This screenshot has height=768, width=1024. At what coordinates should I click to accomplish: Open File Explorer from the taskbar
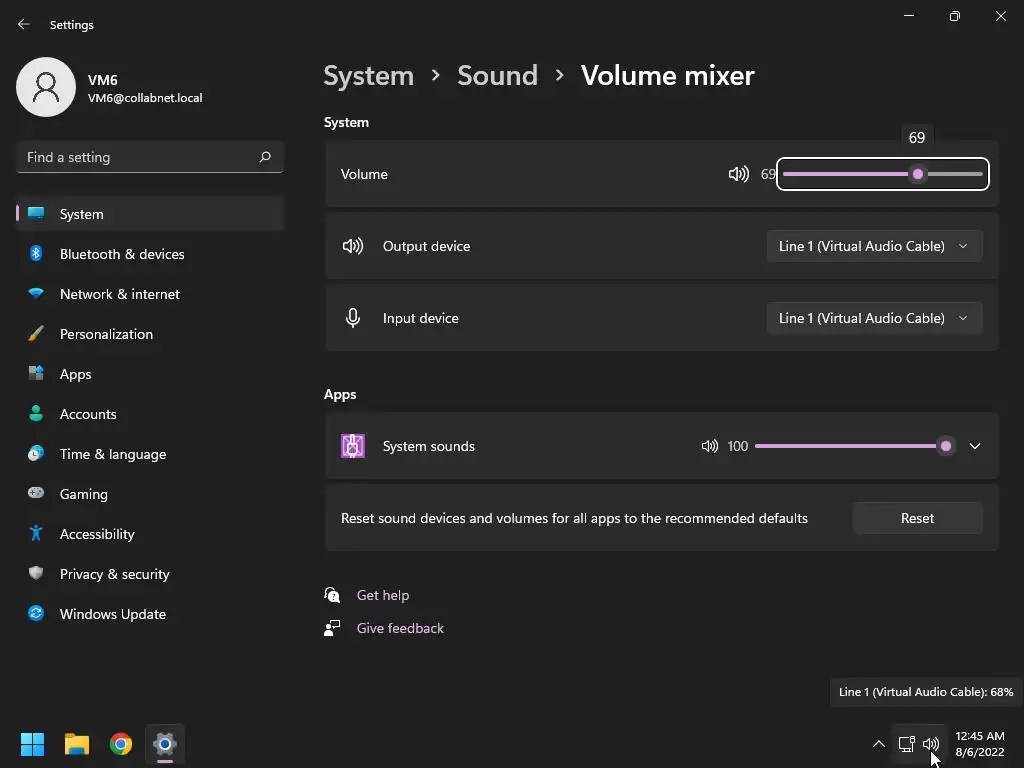pos(77,744)
